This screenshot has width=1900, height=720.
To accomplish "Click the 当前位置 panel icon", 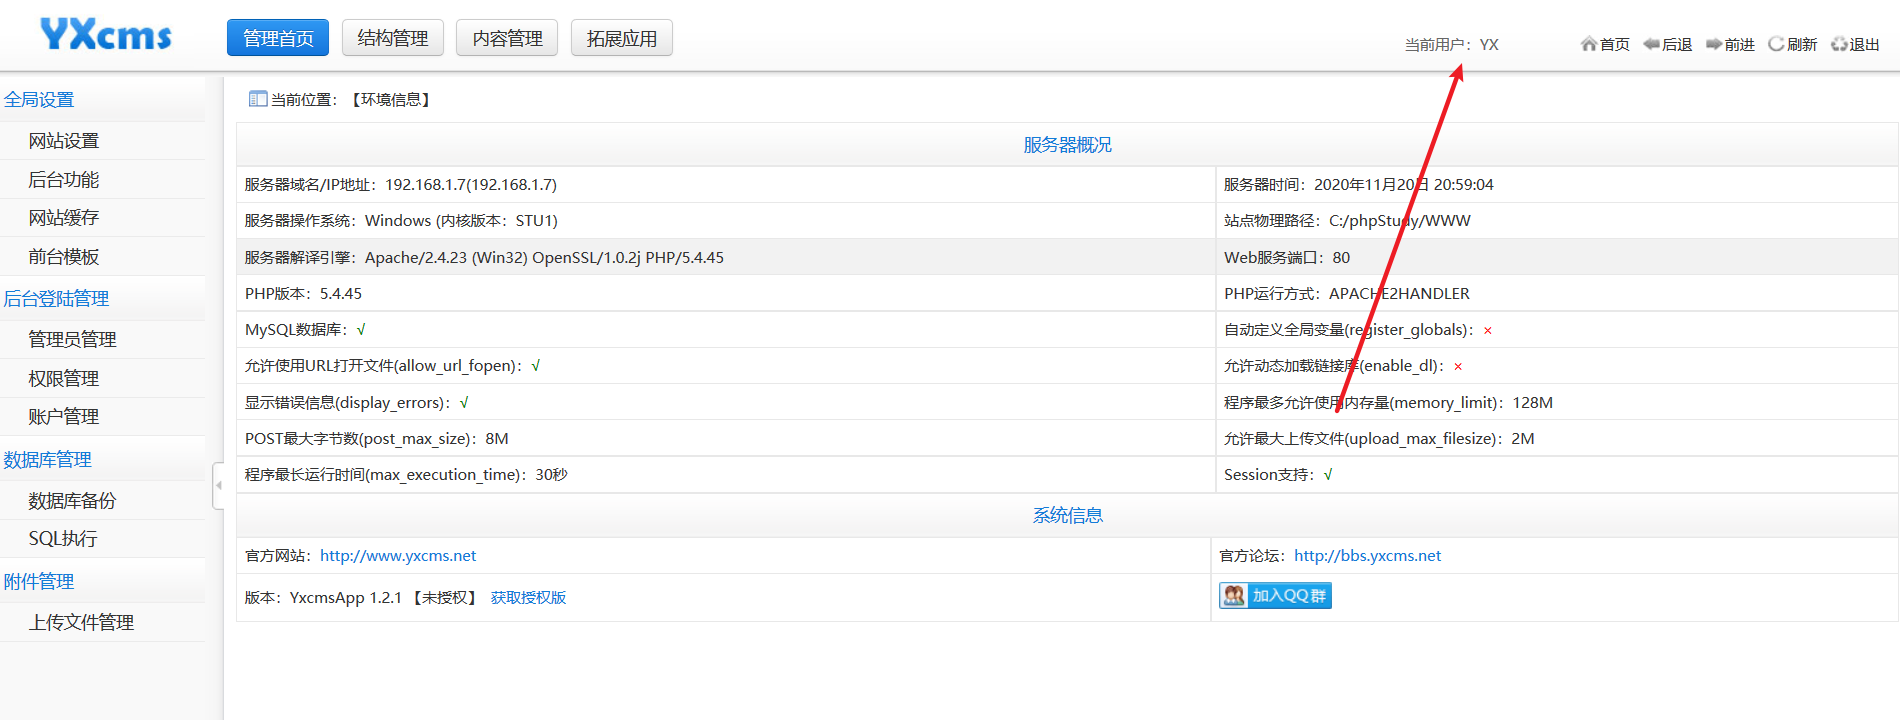I will 258,99.
